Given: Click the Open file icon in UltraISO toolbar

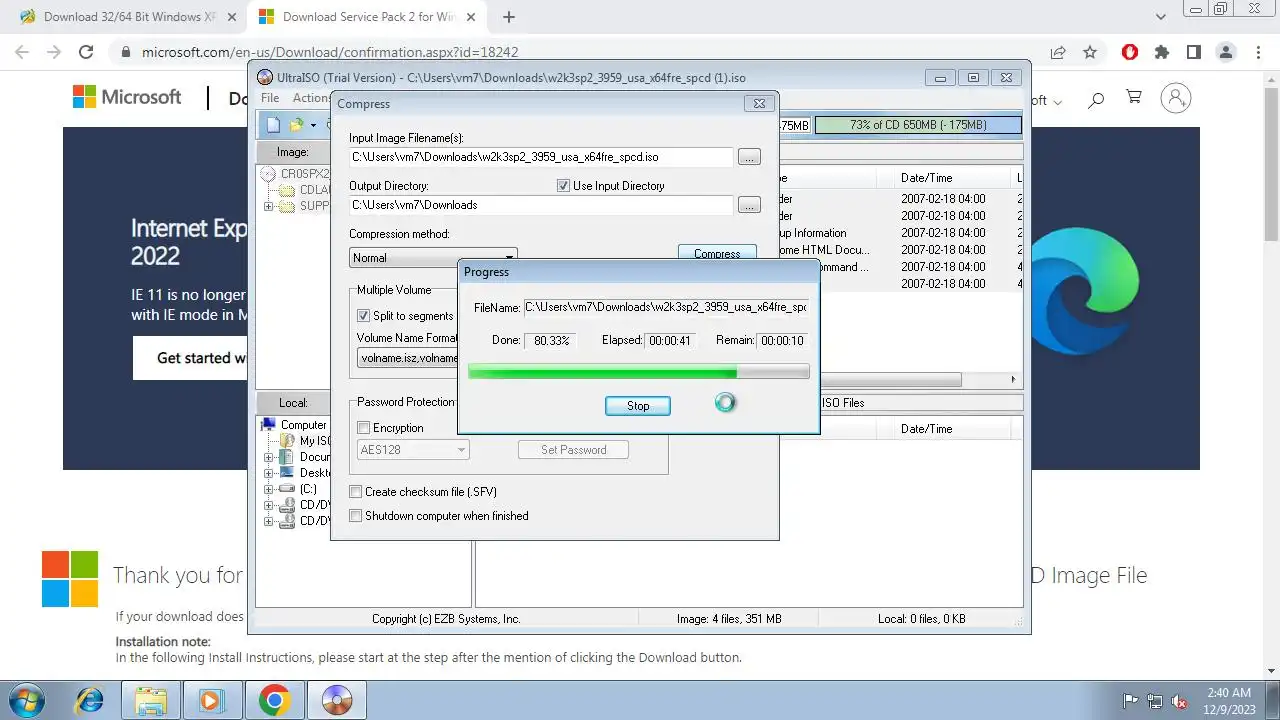Looking at the screenshot, I should (296, 125).
